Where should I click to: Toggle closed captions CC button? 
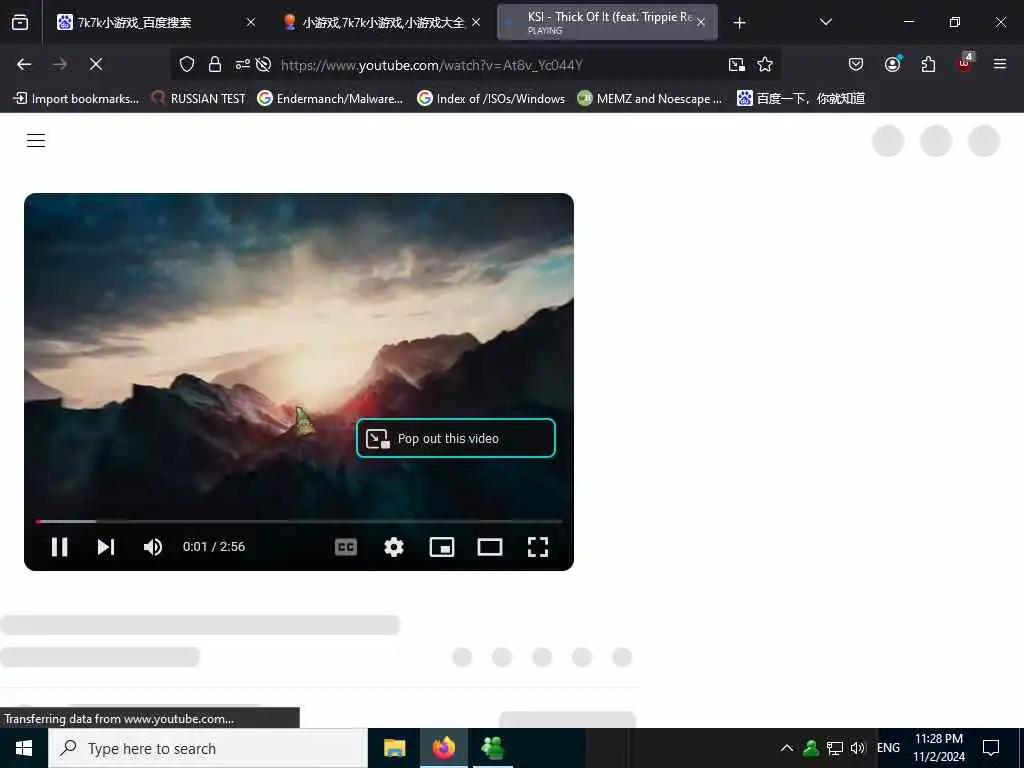(x=345, y=547)
